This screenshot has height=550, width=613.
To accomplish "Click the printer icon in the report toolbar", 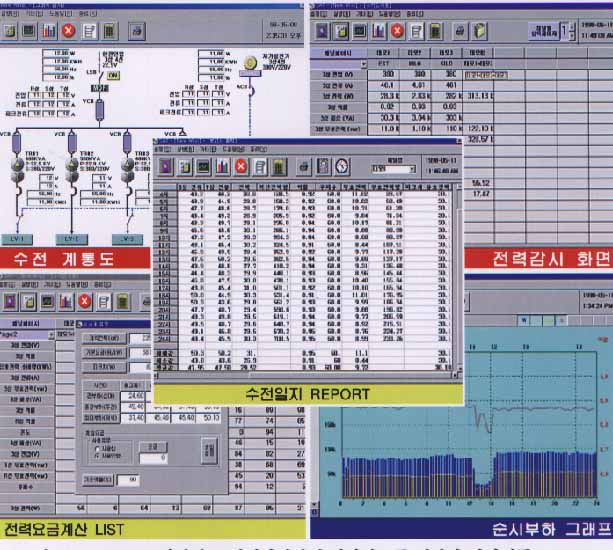I will pyautogui.click(x=303, y=166).
